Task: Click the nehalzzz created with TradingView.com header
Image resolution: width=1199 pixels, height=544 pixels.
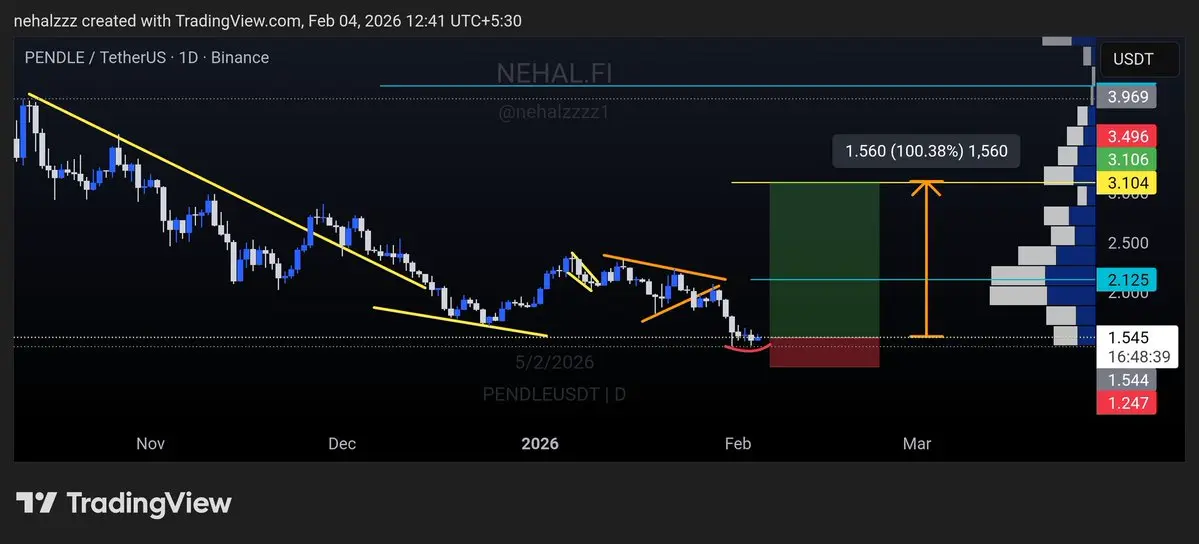Action: 268,21
